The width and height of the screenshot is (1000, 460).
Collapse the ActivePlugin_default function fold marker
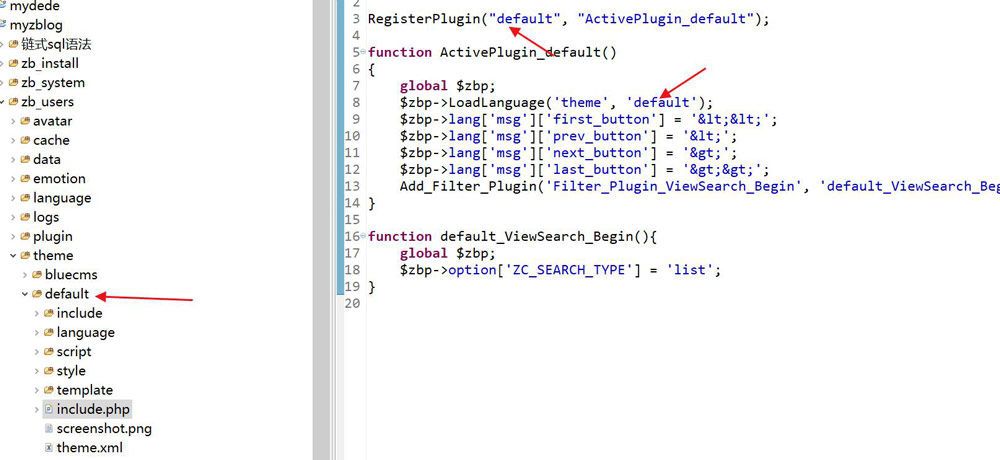click(363, 52)
